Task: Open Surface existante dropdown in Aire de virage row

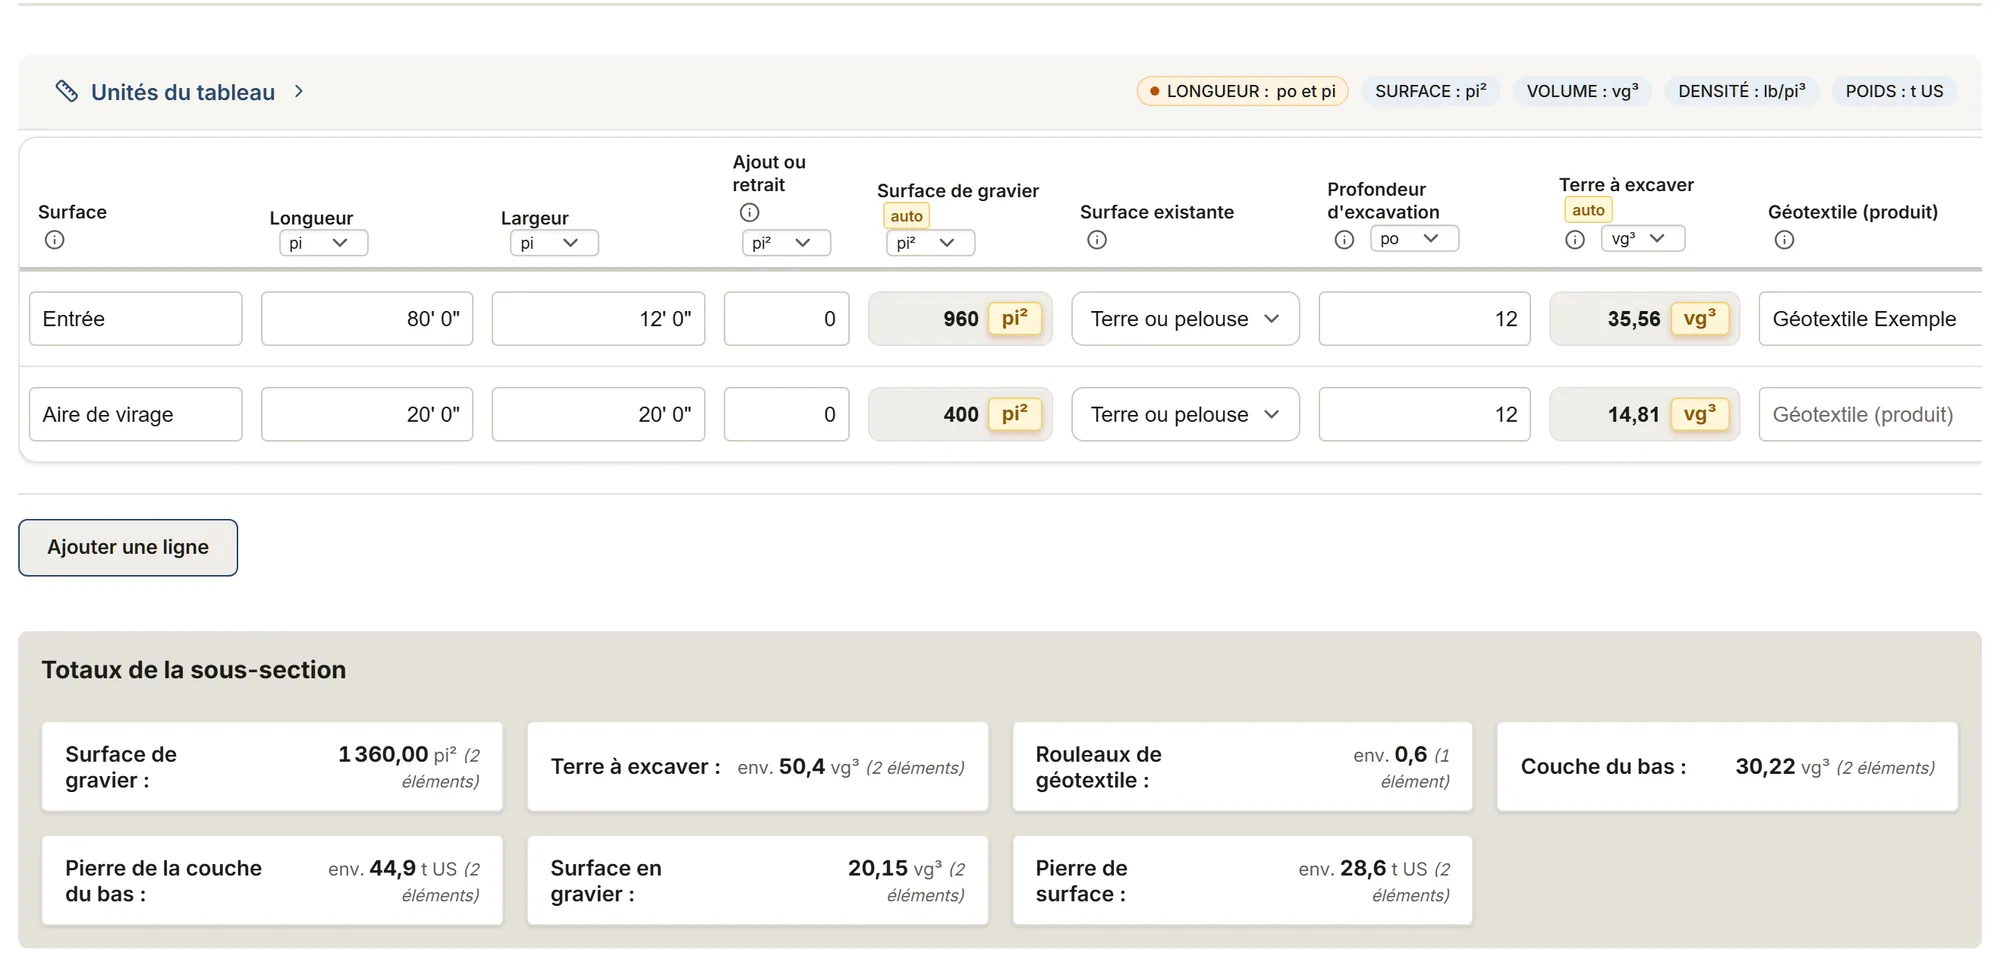Action: click(x=1185, y=414)
